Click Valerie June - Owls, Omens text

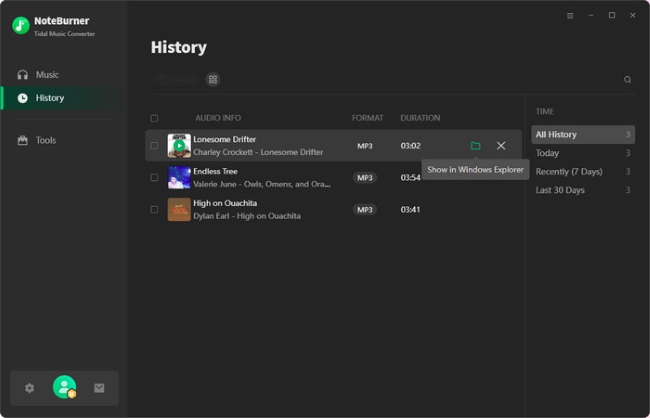(x=262, y=184)
